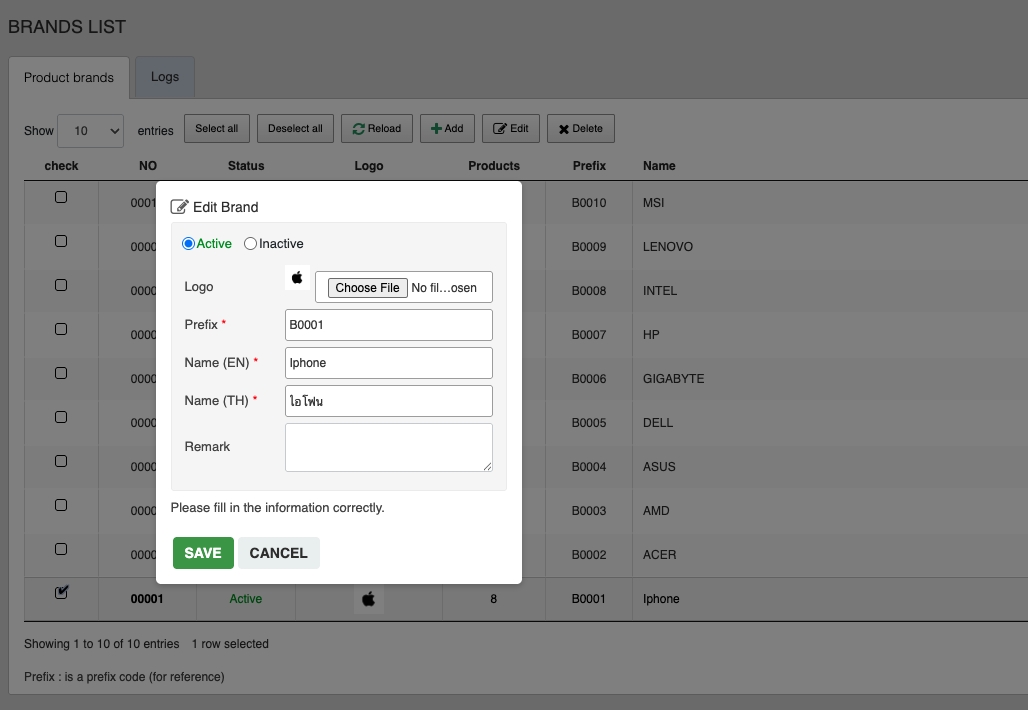Select the Active radio button
Image resolution: width=1028 pixels, height=710 pixels.
coord(188,243)
